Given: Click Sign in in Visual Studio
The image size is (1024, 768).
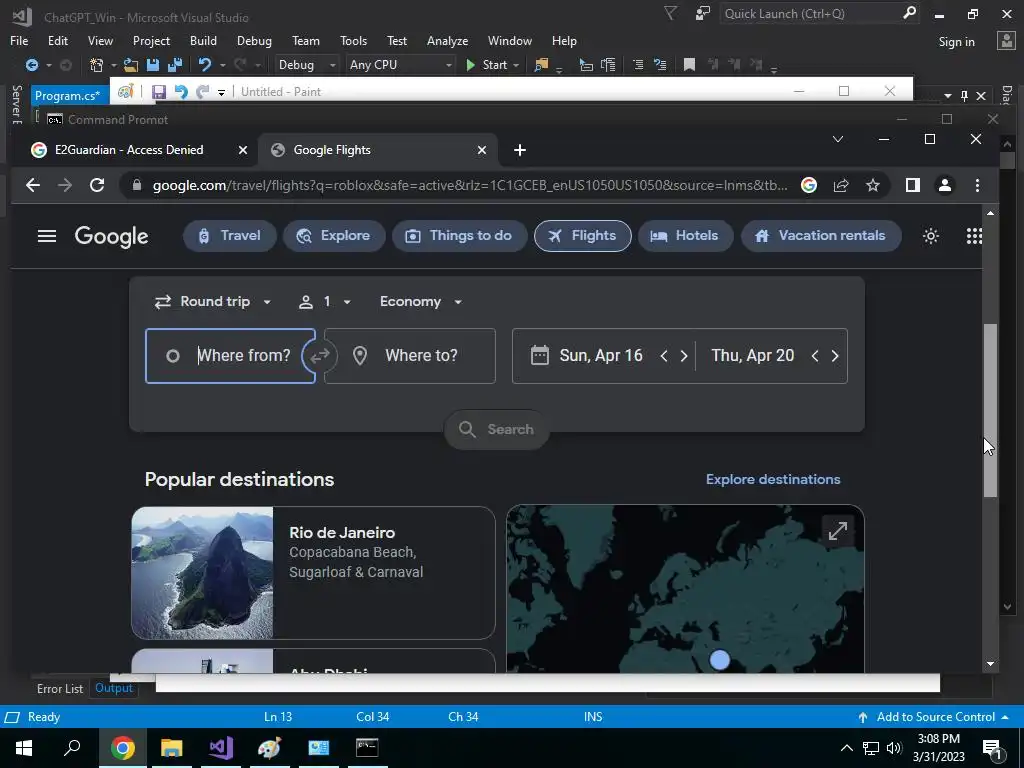Looking at the screenshot, I should point(956,42).
